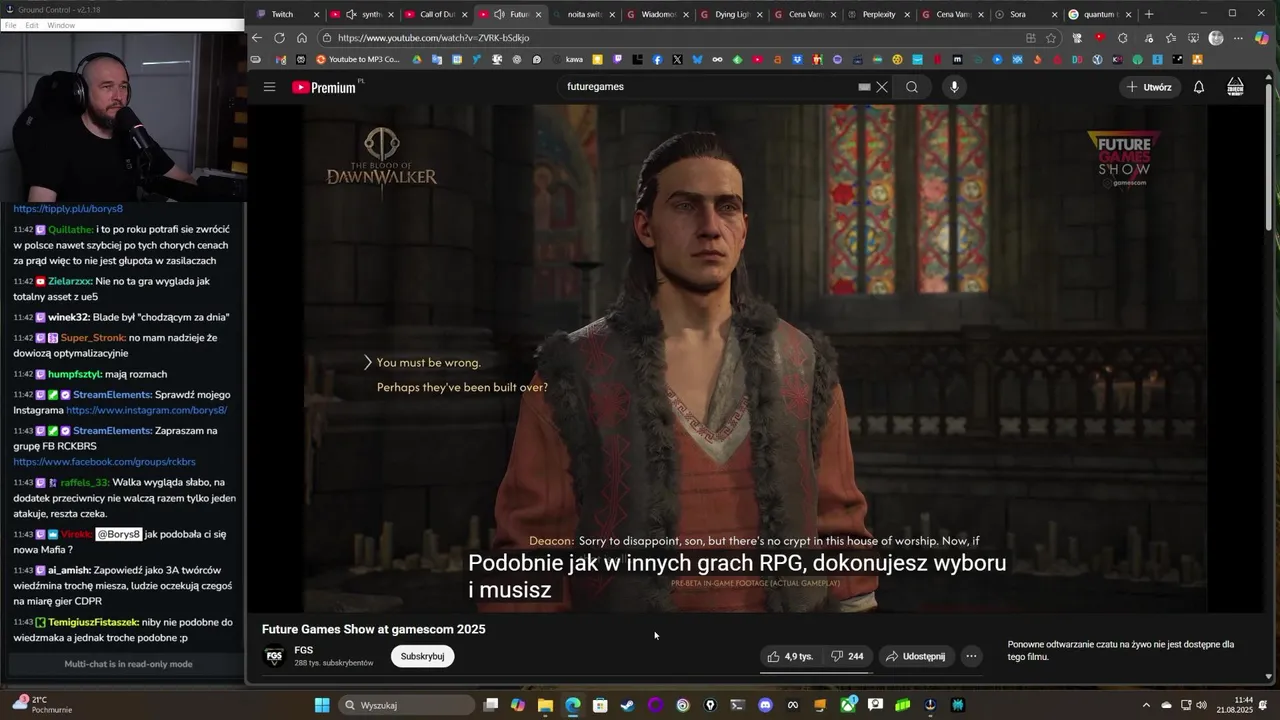Open the YouTube account avatar menu
The image size is (1280, 720).
(1236, 87)
